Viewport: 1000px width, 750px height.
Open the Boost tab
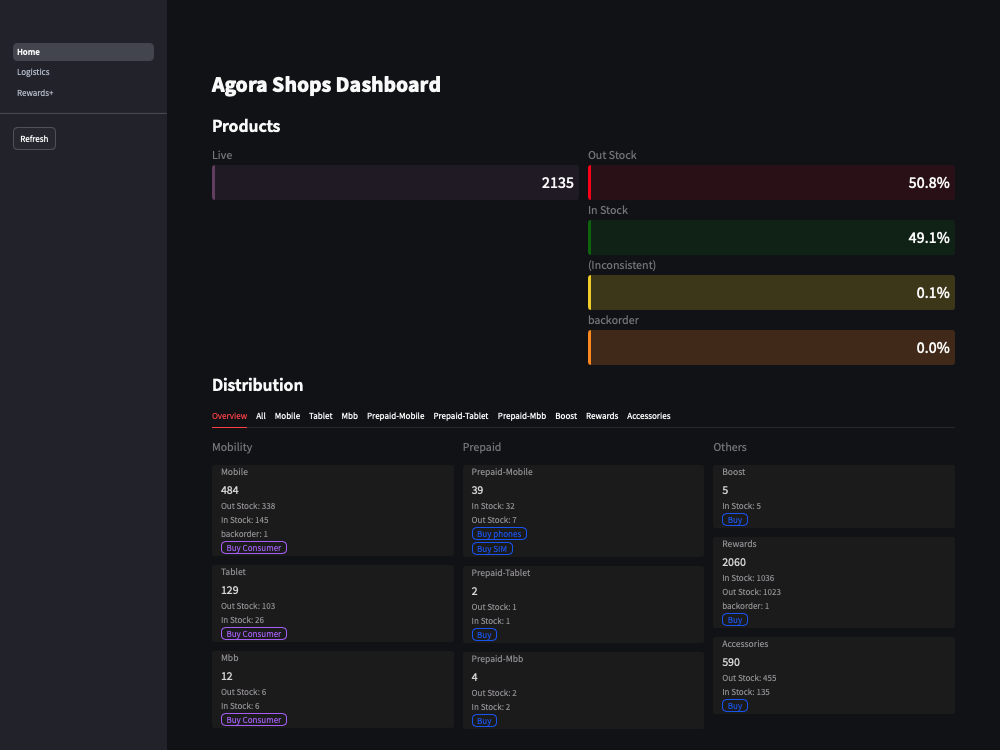pos(566,416)
